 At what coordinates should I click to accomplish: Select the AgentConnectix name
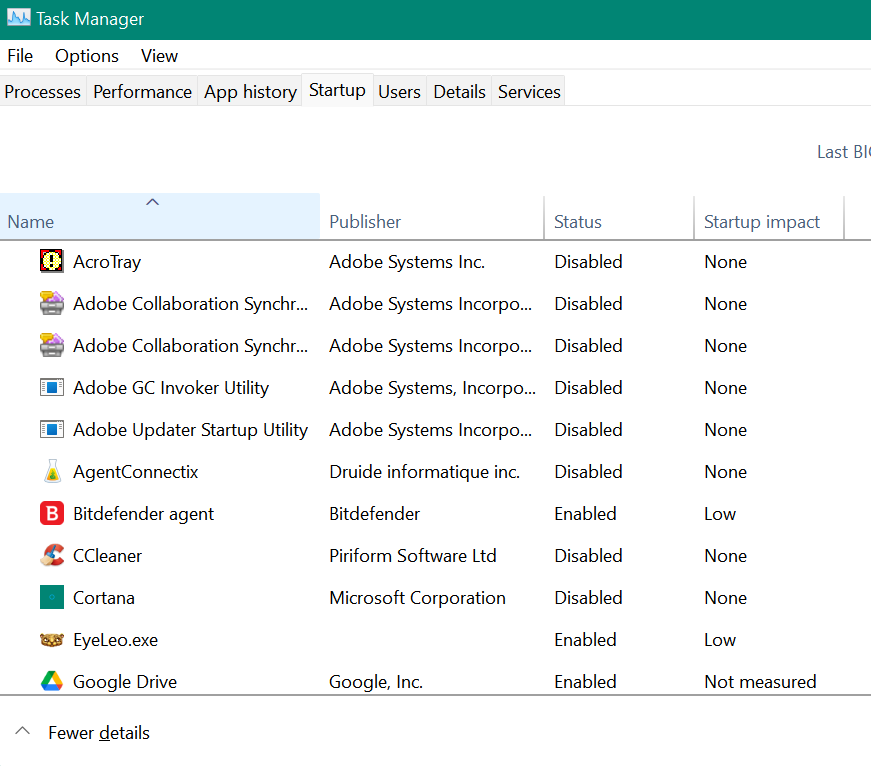pos(136,472)
